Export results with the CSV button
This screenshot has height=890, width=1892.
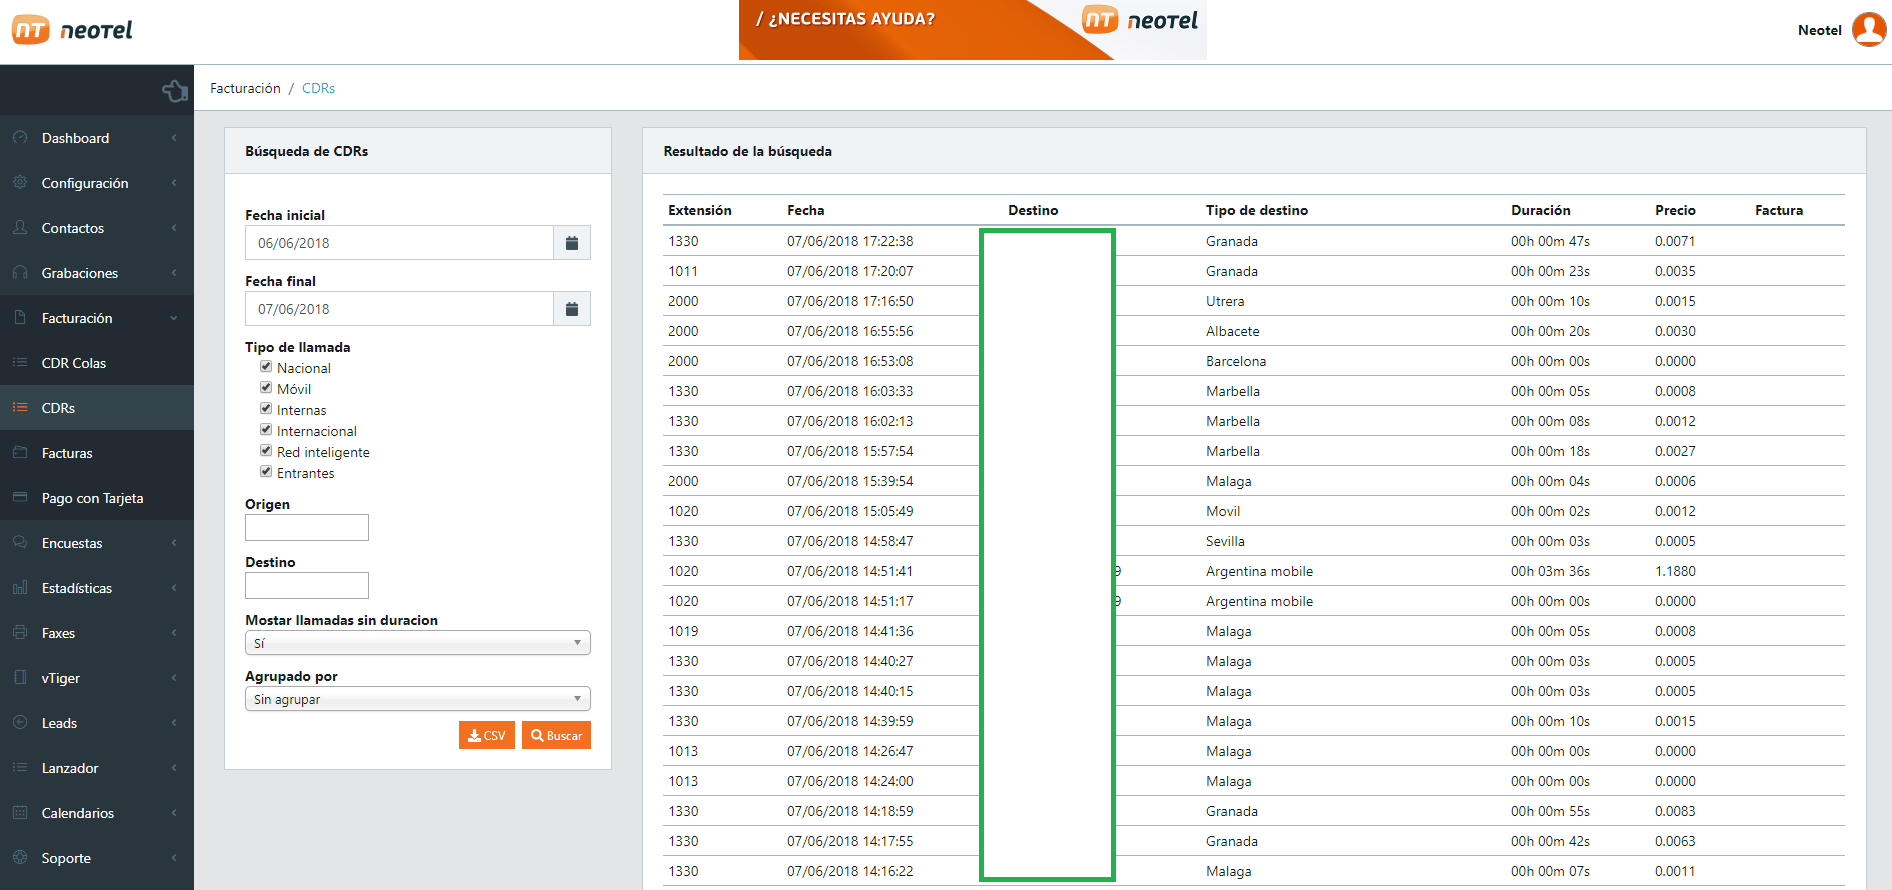pyautogui.click(x=486, y=735)
